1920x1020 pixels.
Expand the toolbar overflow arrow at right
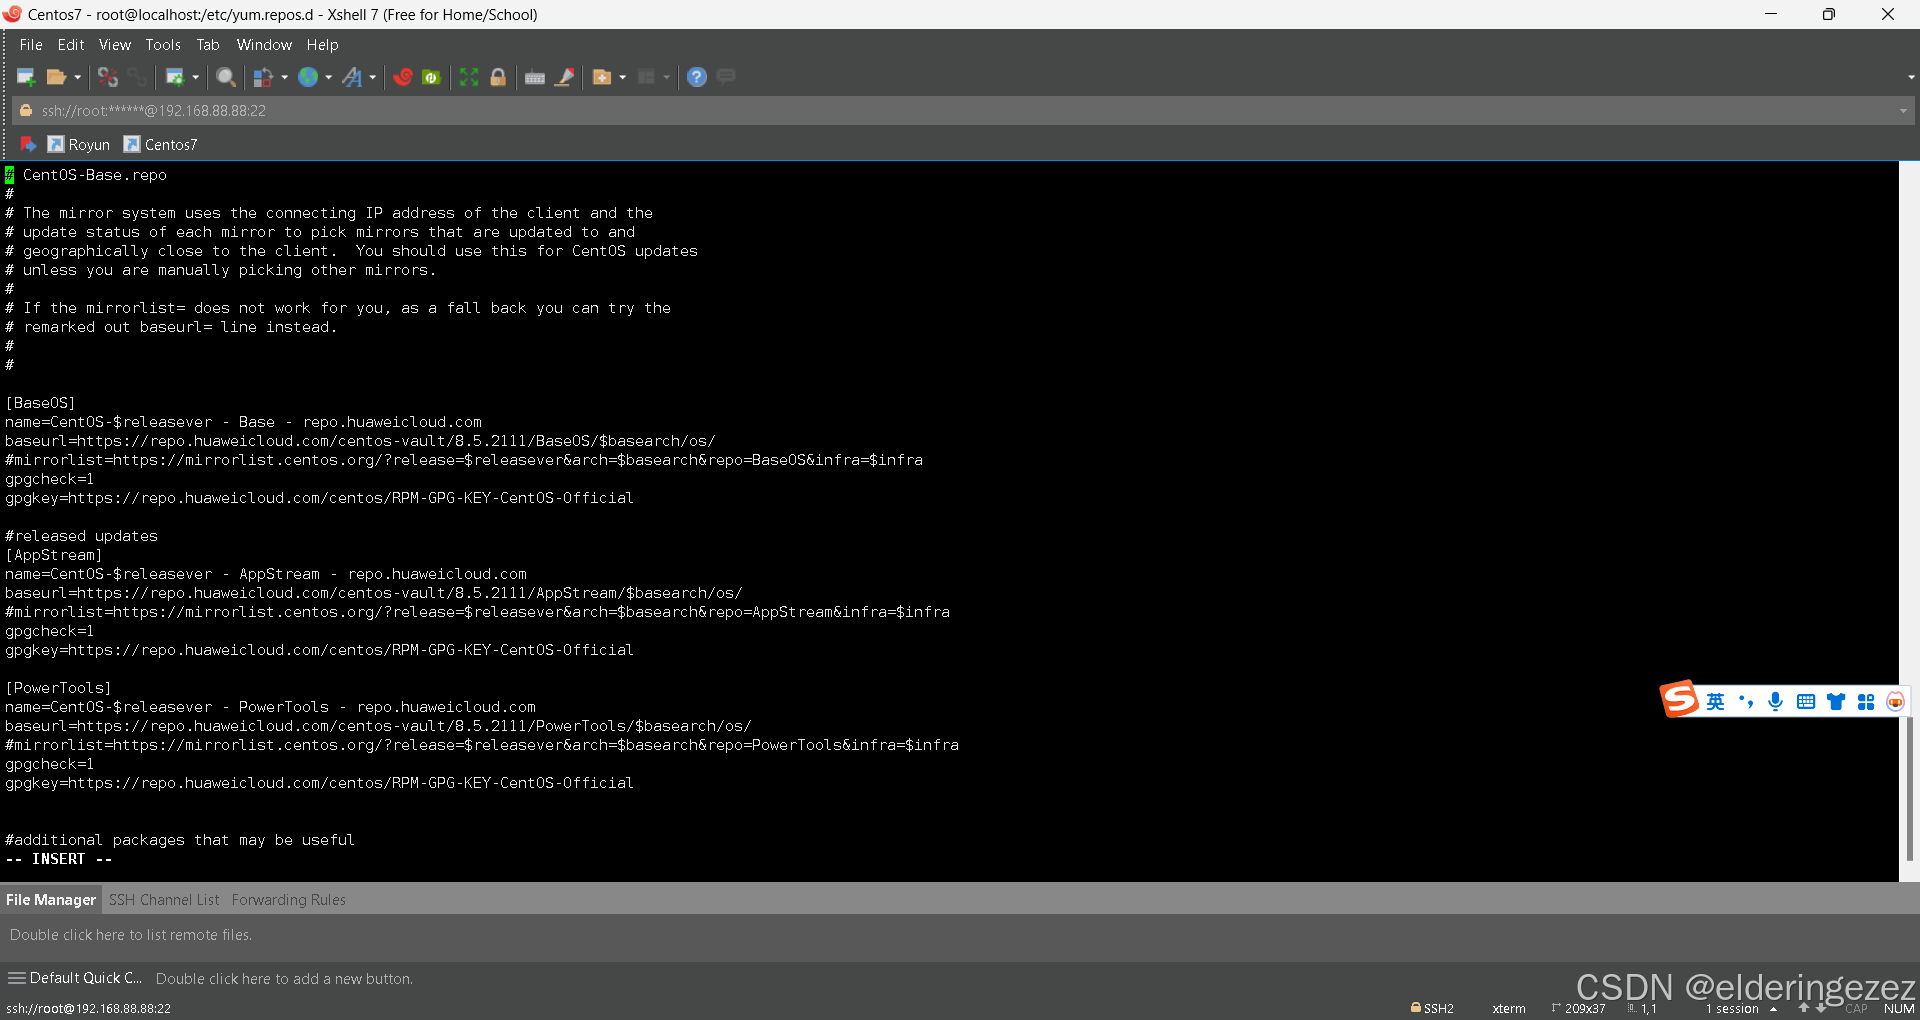point(1911,77)
